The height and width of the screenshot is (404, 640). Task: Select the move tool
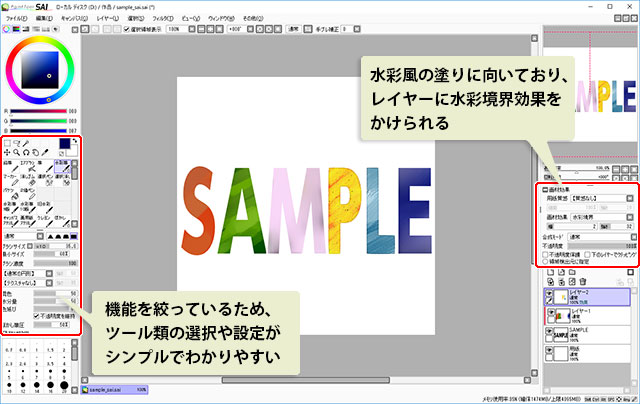tap(8, 153)
